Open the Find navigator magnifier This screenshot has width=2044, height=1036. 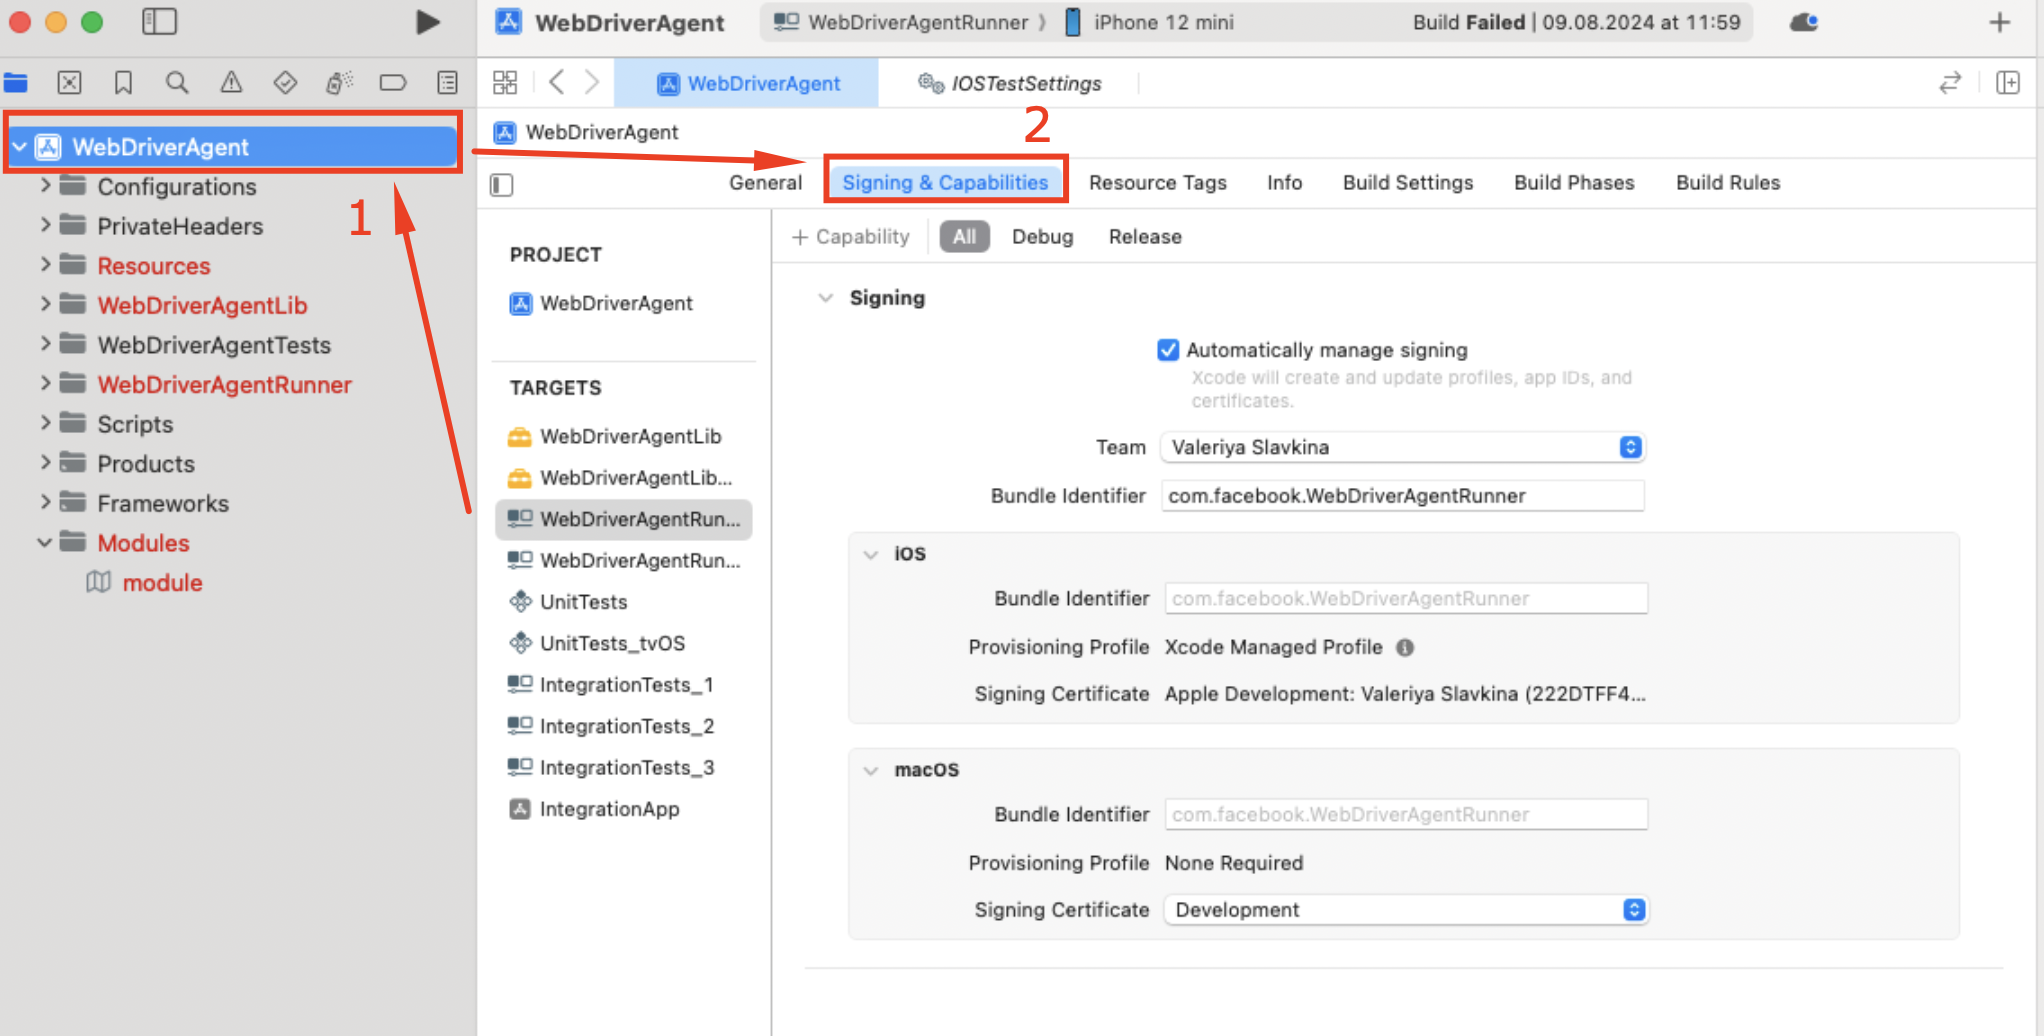pyautogui.click(x=177, y=83)
